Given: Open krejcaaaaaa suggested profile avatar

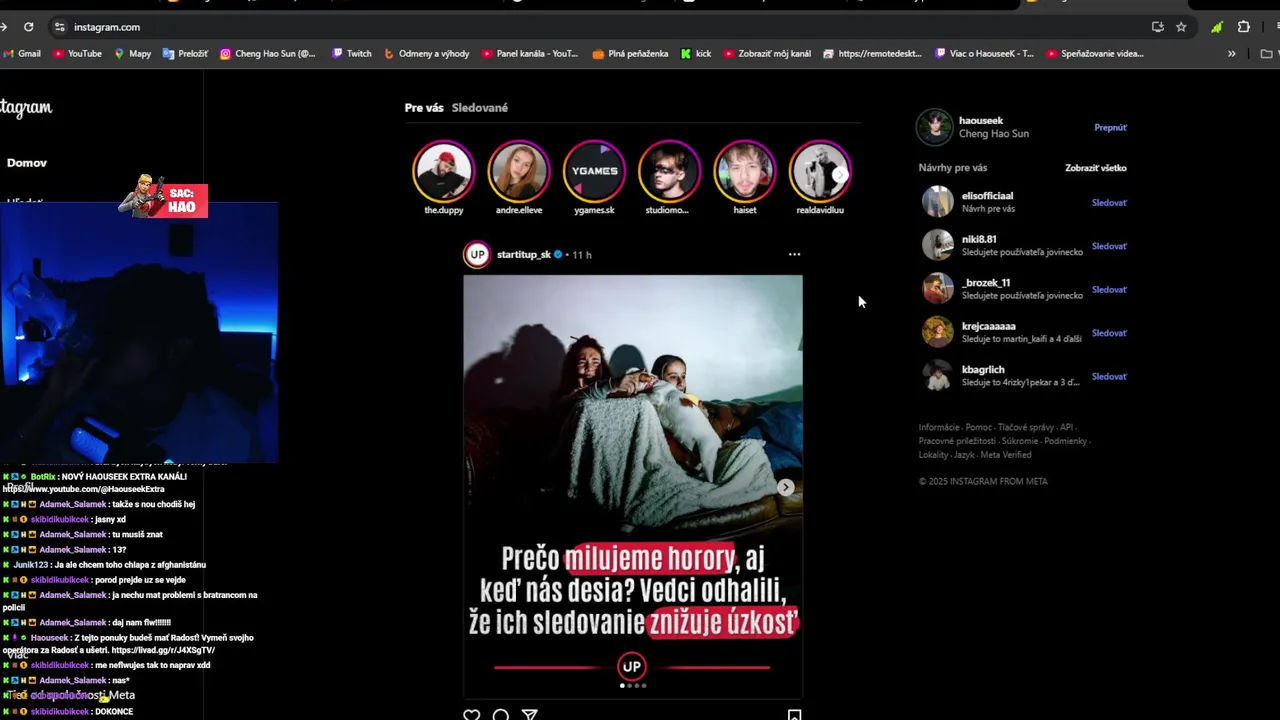Looking at the screenshot, I should 937,332.
